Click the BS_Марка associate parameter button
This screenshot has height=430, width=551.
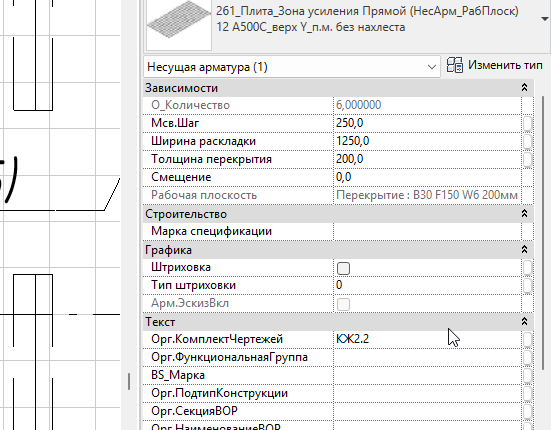pyautogui.click(x=527, y=375)
